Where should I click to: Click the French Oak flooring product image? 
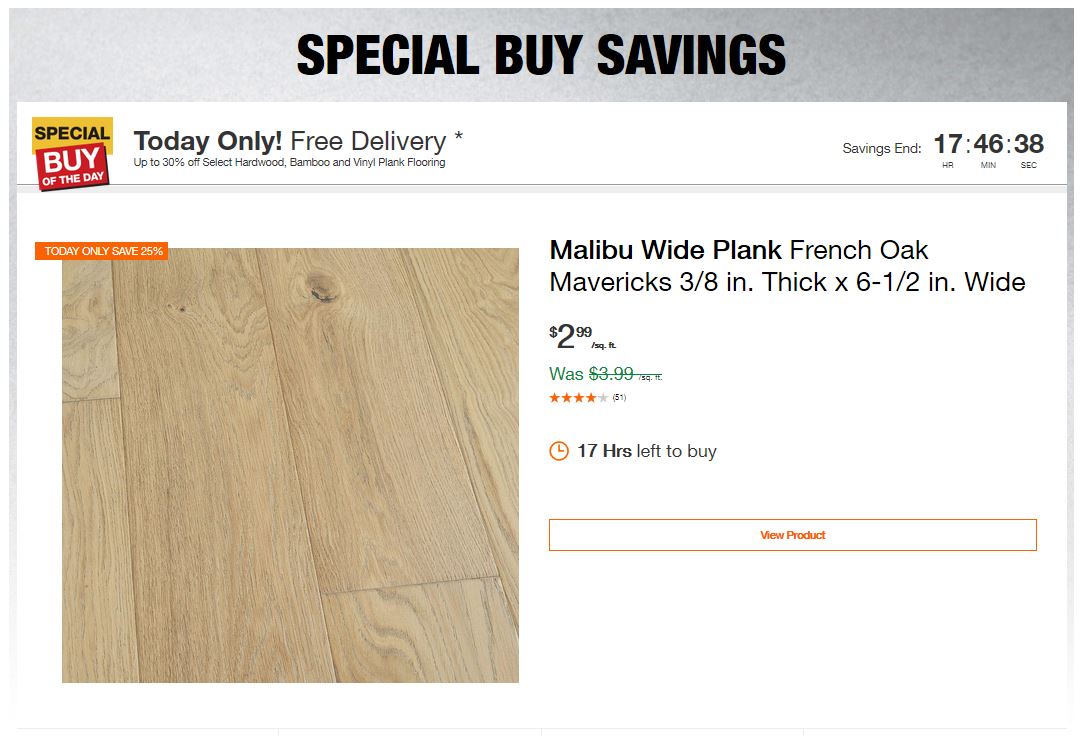coord(290,465)
